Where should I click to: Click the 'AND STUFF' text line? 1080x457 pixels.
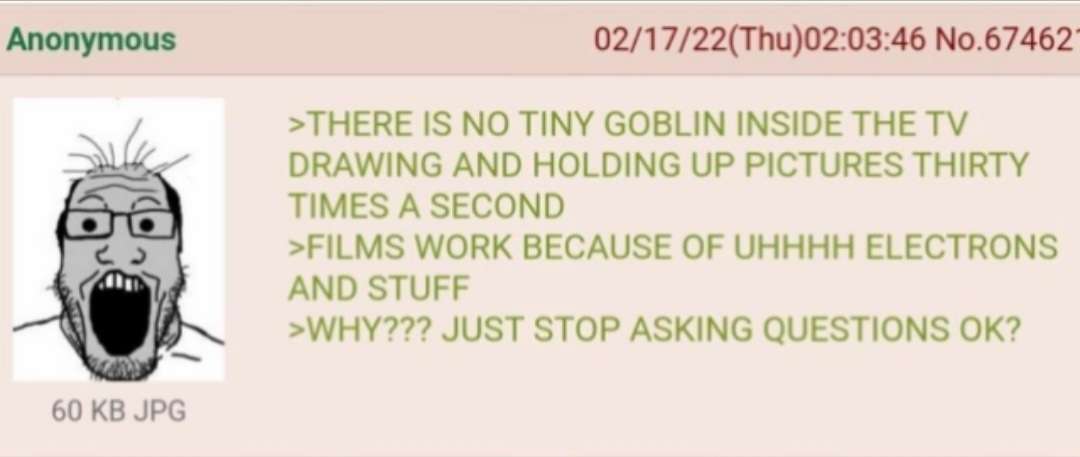378,288
